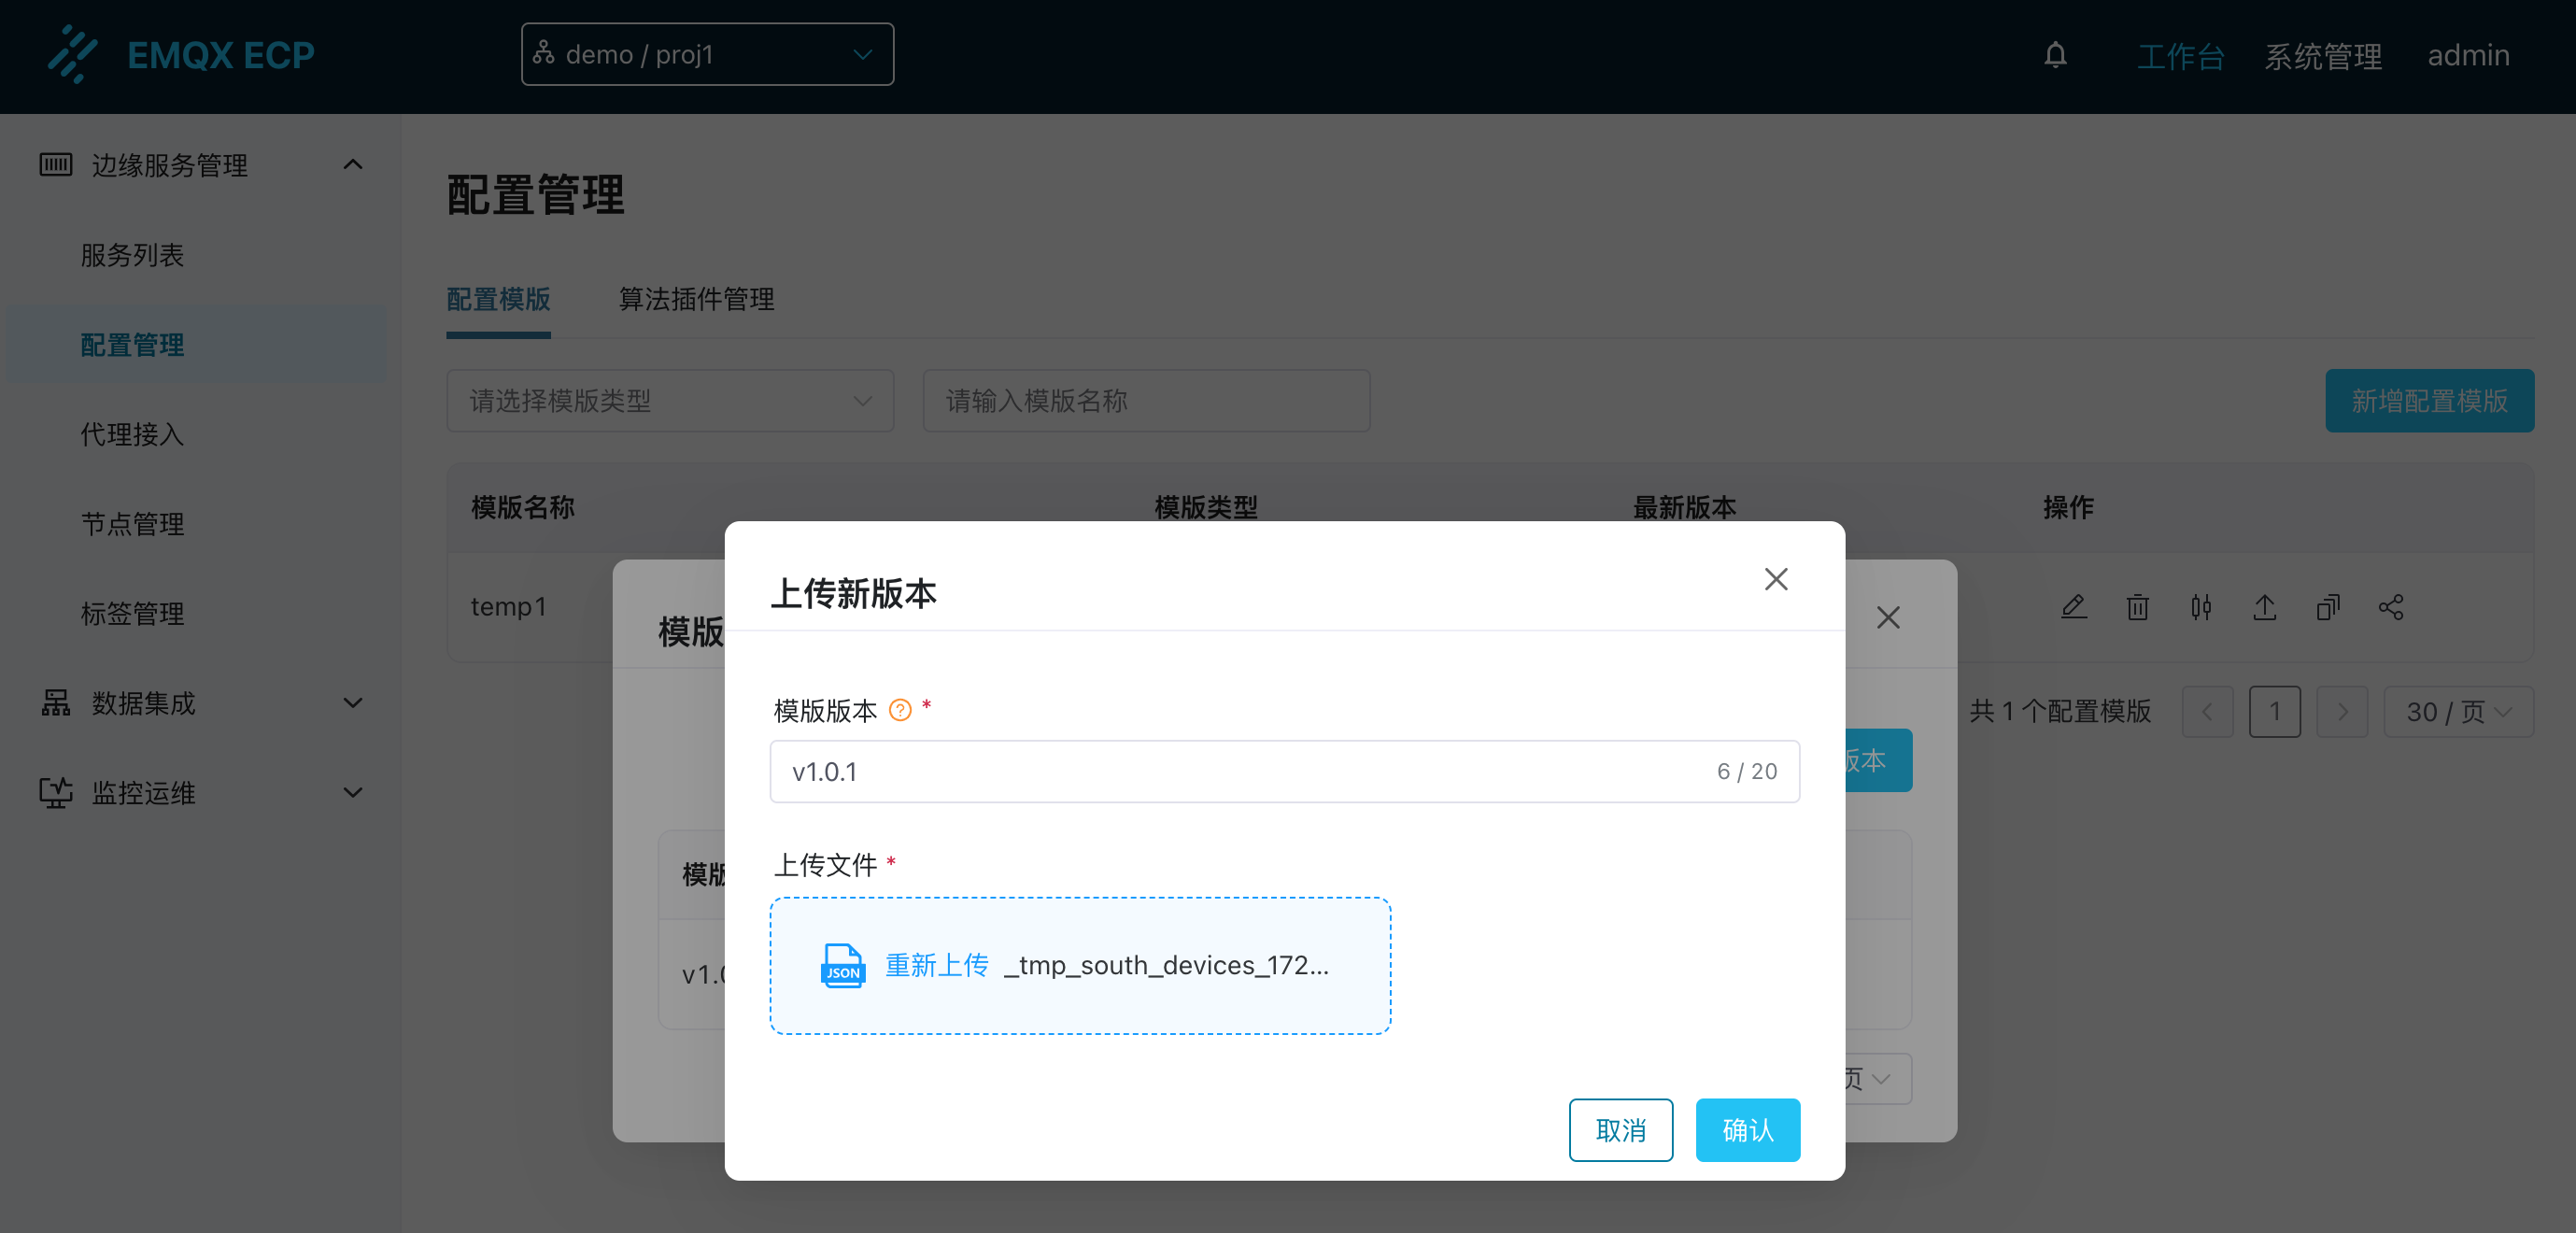Click the deploy/push icon for temp1

(x=2267, y=606)
